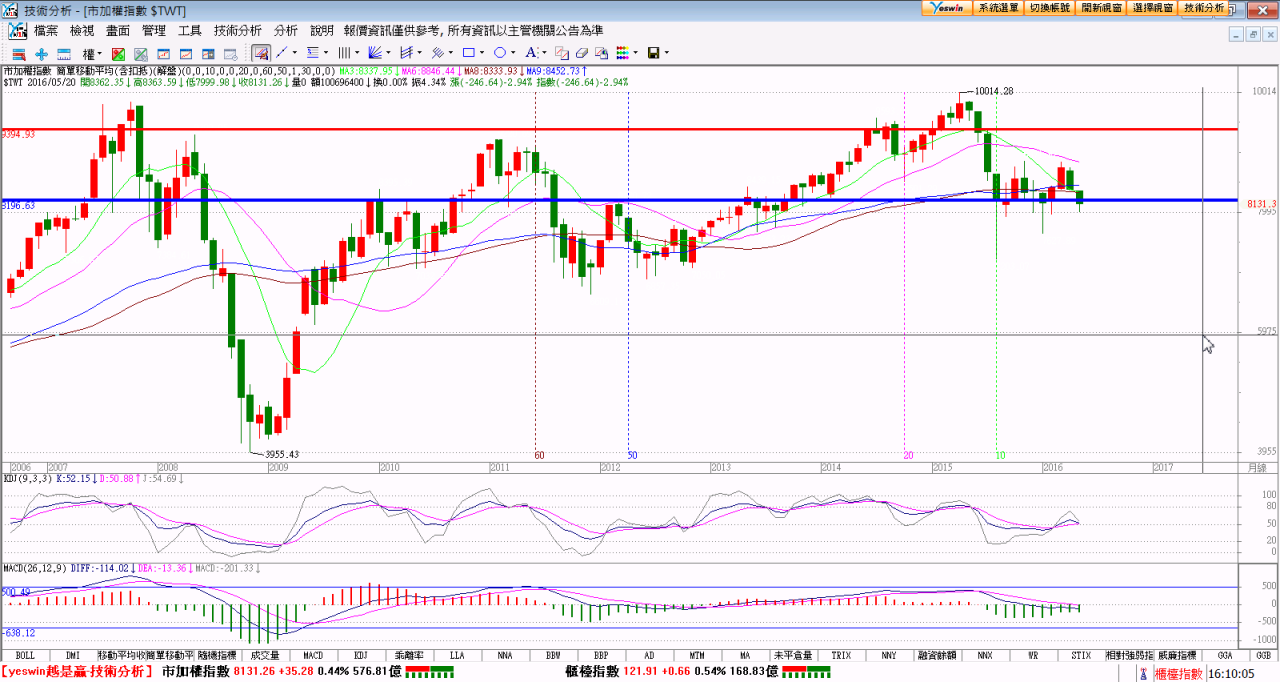
Task: Expand the vertical lines tool dropdown arrow
Action: pos(357,53)
